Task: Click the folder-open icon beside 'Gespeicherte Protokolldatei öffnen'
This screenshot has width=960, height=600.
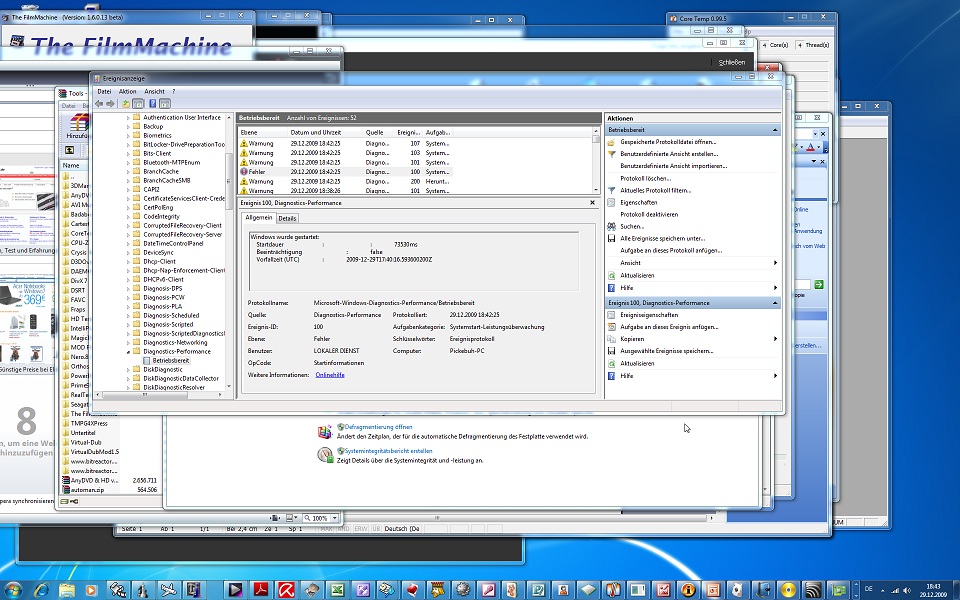Action: point(611,142)
